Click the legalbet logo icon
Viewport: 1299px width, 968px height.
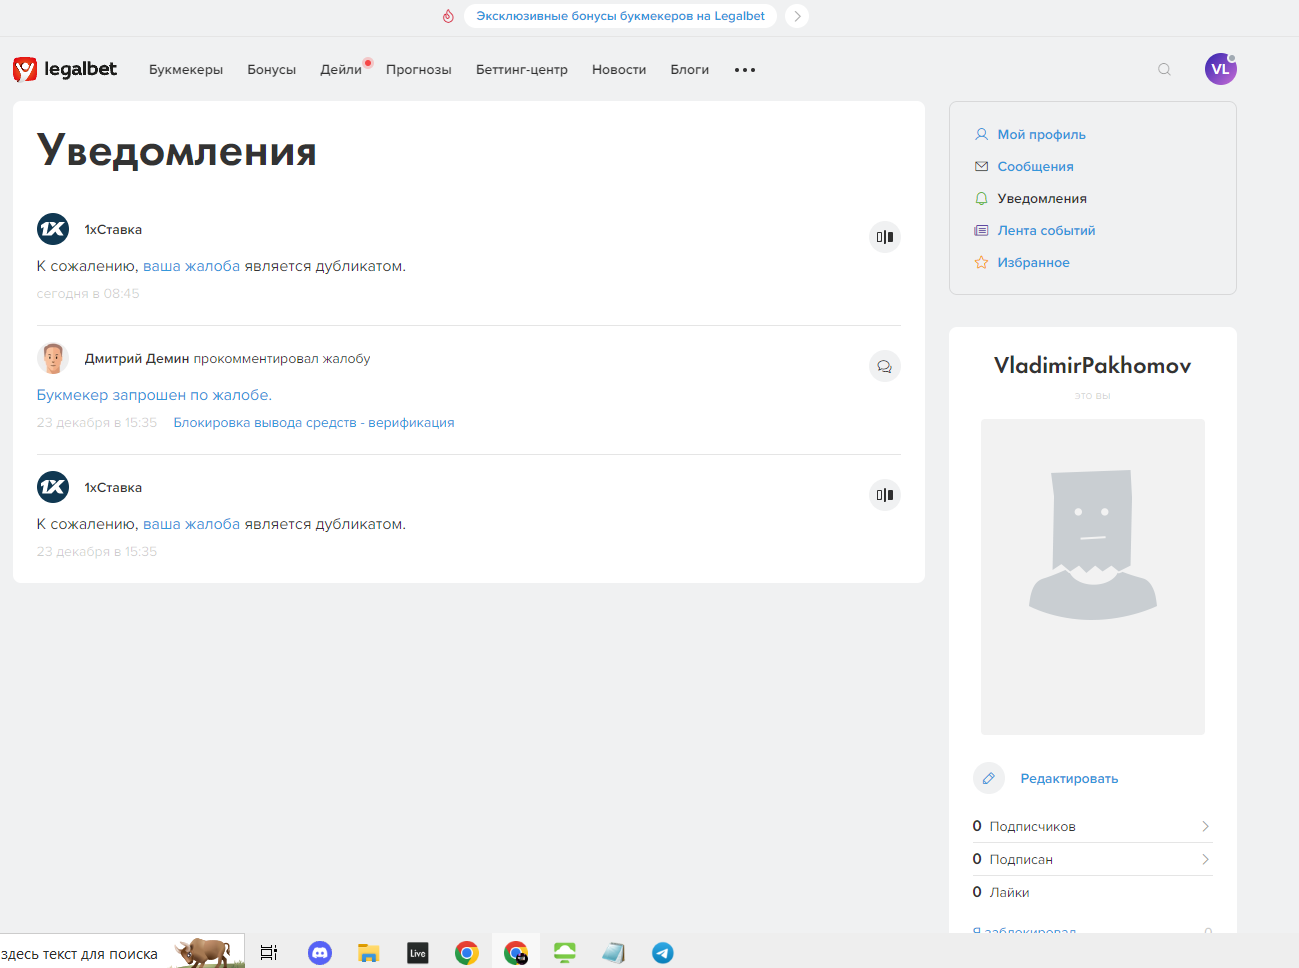point(25,69)
